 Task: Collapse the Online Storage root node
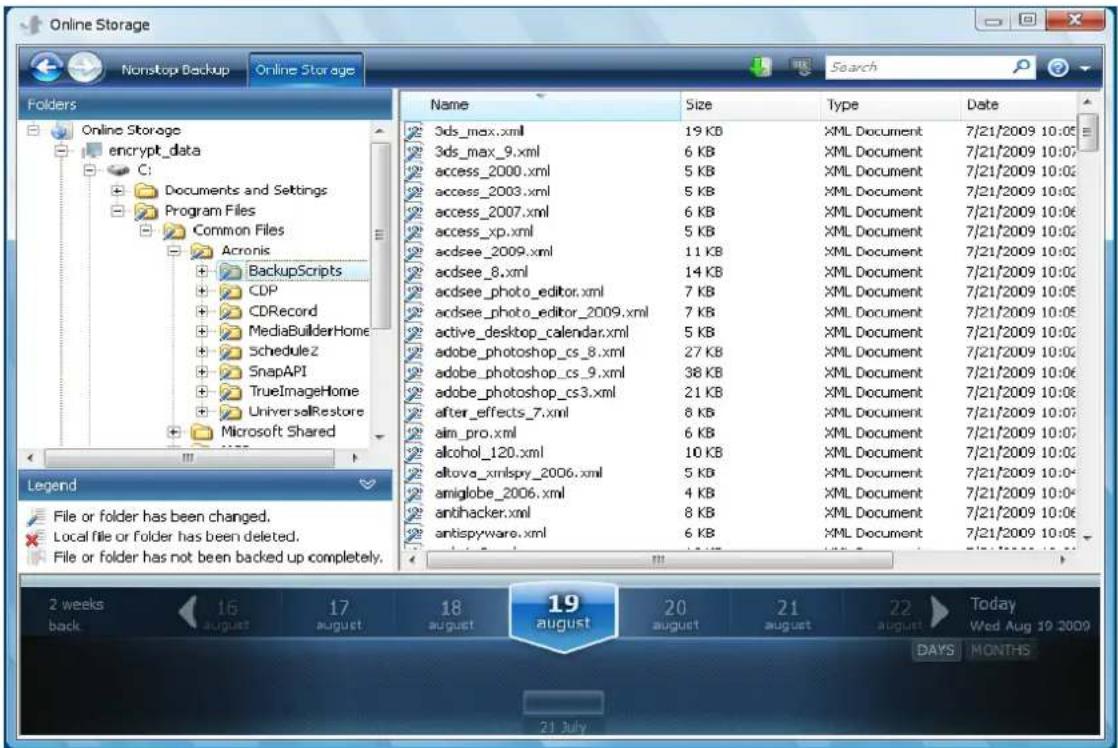(33, 130)
